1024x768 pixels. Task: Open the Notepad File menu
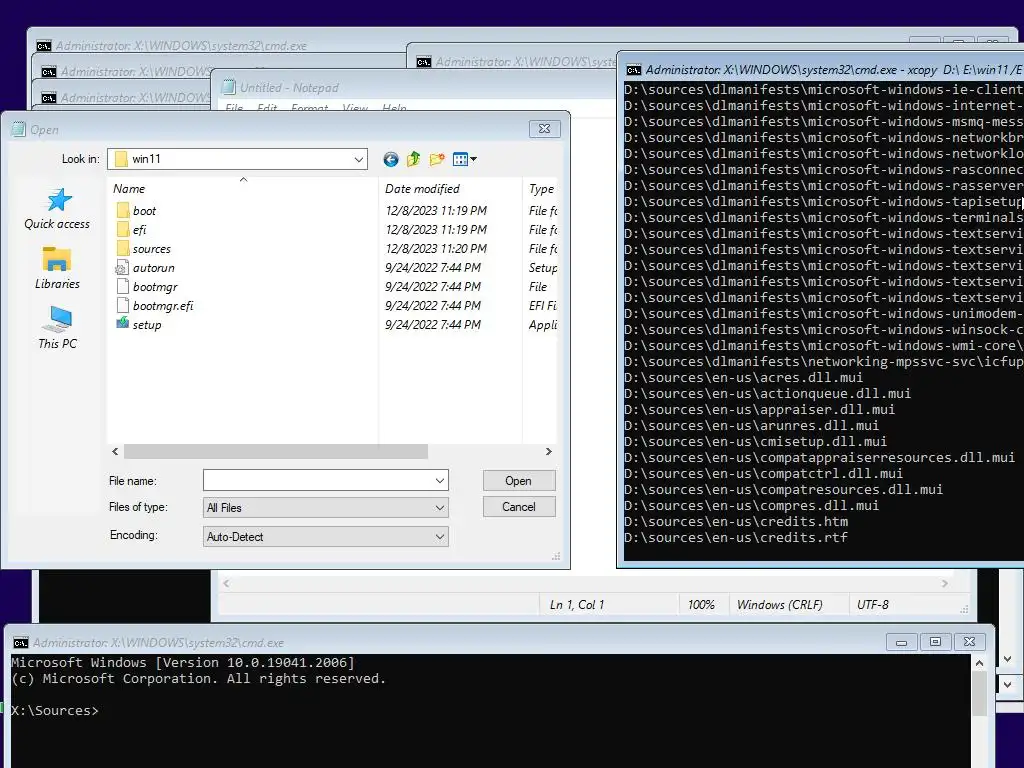tap(234, 108)
